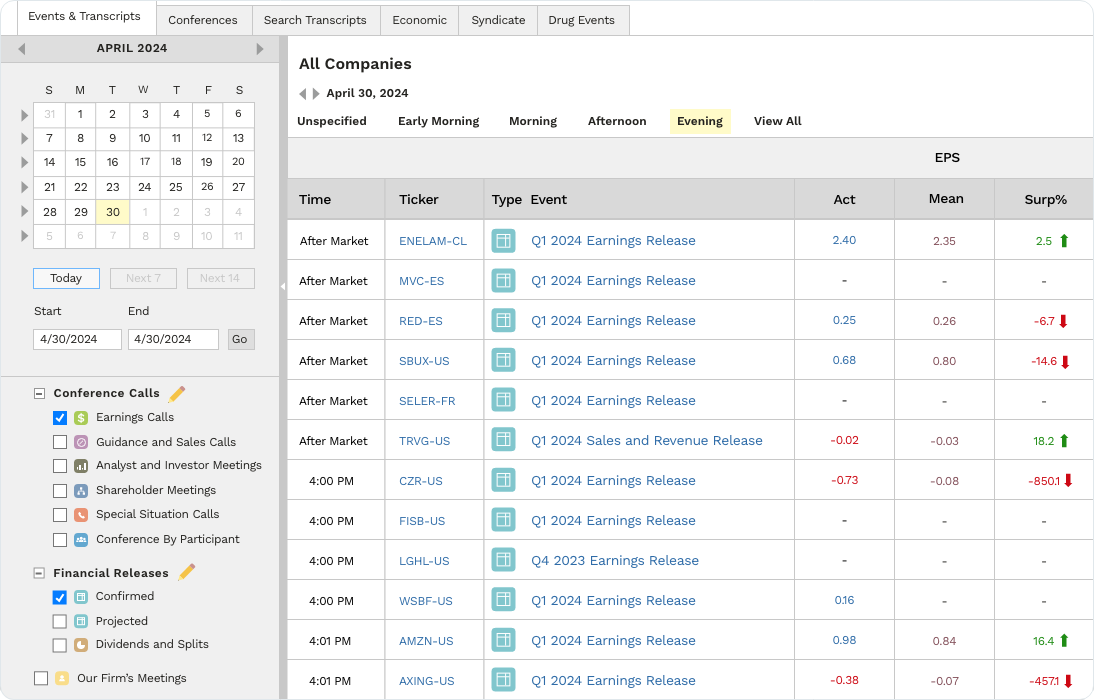Enable Analyst and Investor Meetings checkbox
1094x700 pixels.
pyautogui.click(x=60, y=466)
